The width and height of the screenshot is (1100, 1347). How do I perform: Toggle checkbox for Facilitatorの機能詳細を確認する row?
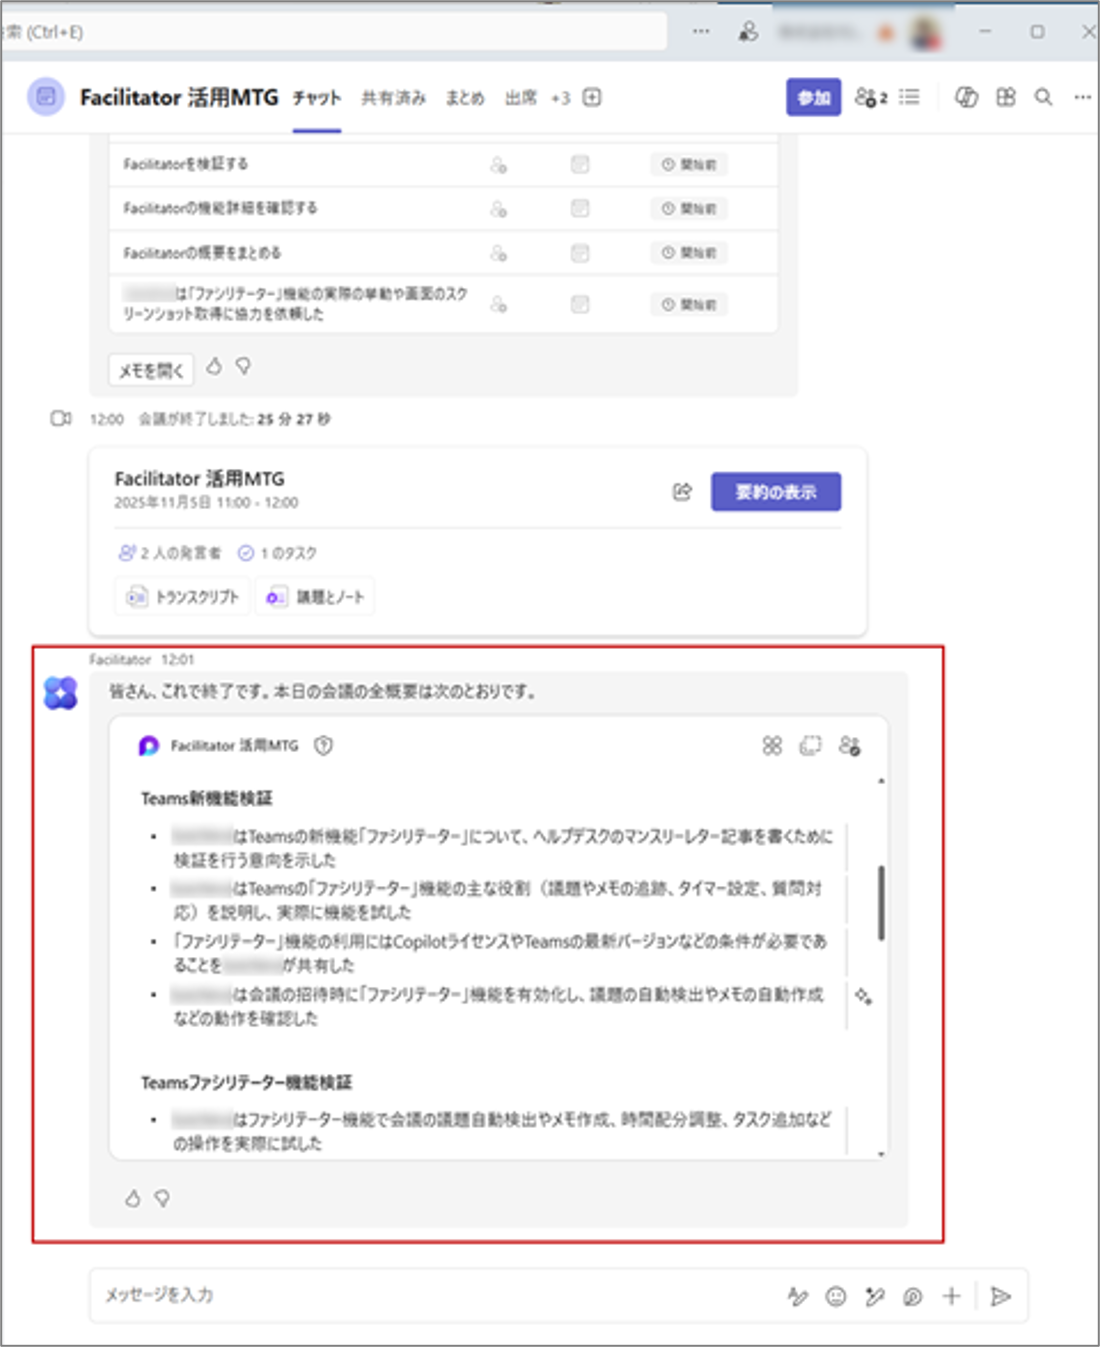(x=580, y=209)
